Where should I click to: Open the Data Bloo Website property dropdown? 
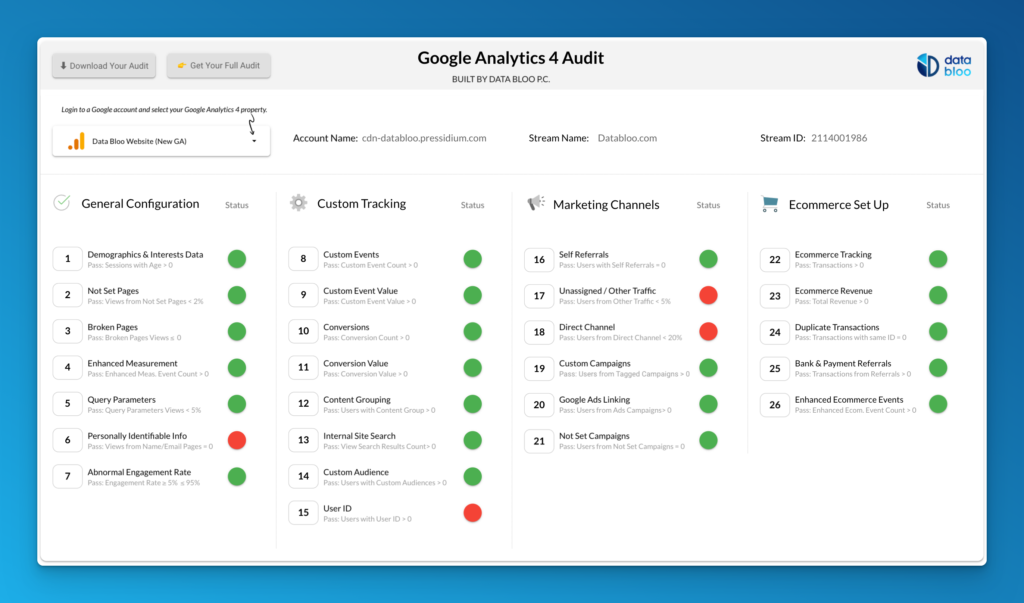click(x=160, y=141)
